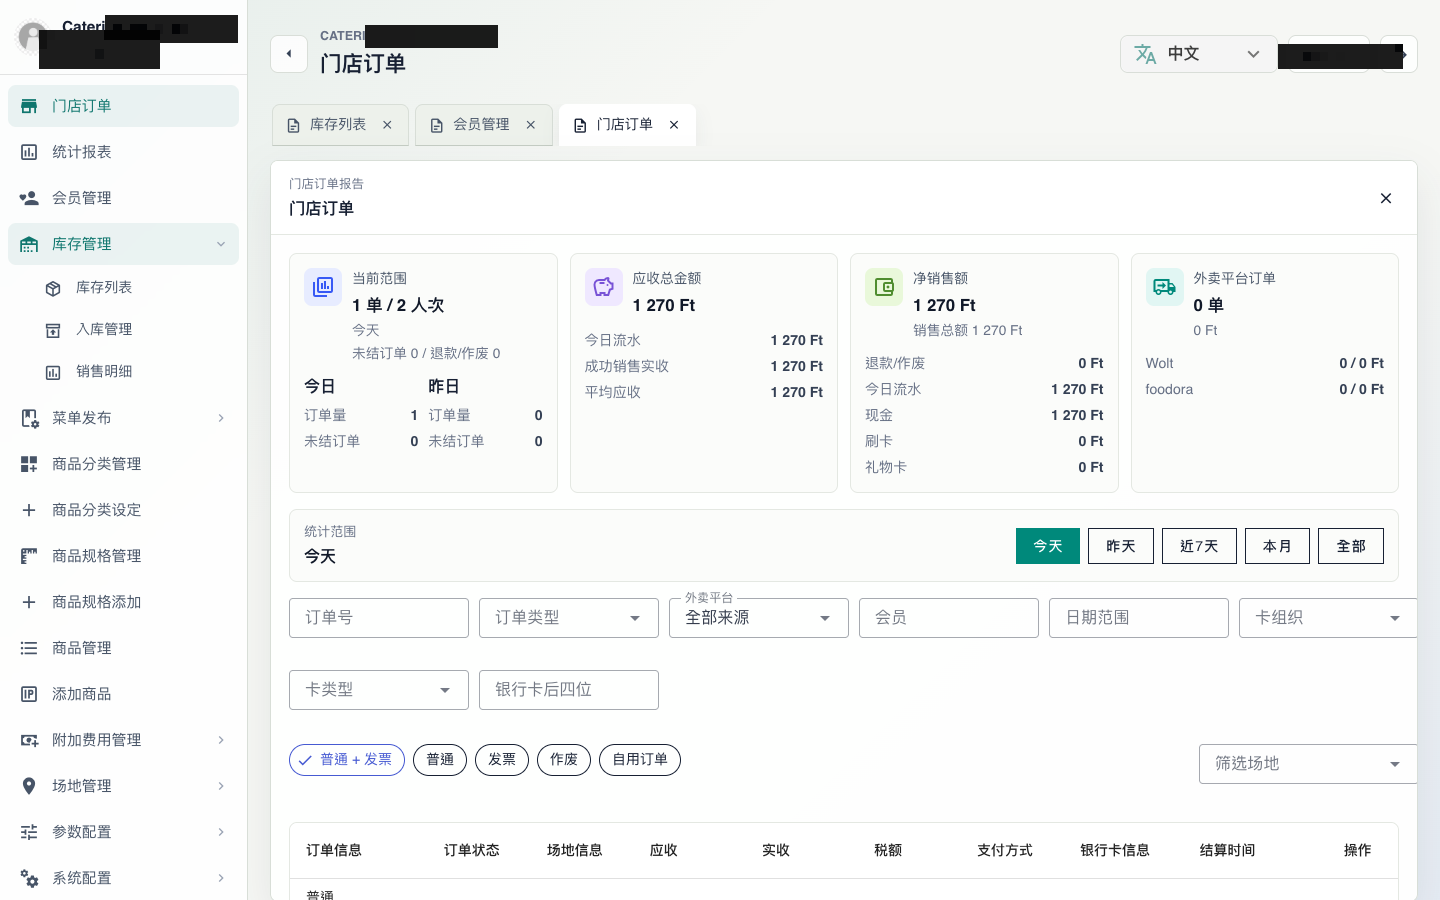1440x900 pixels.
Task: Show orders from 昨天
Action: pos(1121,546)
